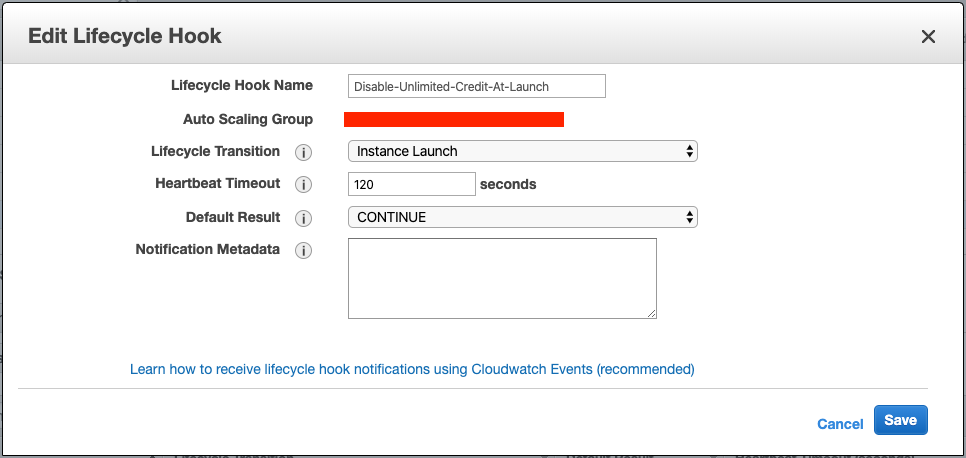Open the Default Result dropdown
966x458 pixels.
(522, 217)
